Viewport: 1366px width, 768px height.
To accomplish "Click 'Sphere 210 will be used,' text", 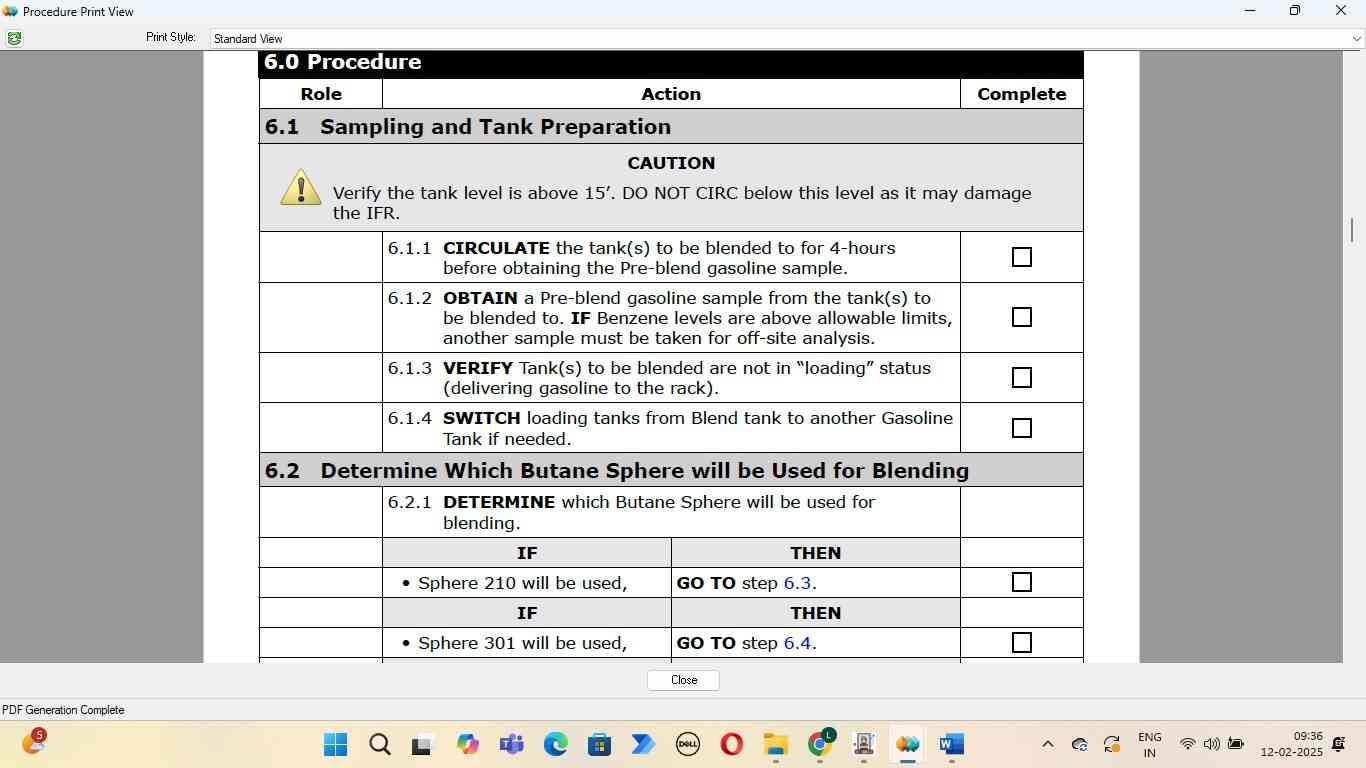I will click(522, 583).
